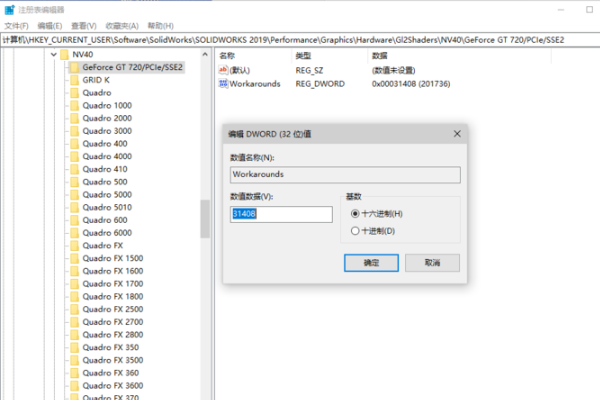Click the Quadro 400 folder icon
Image resolution: width=600 pixels, height=400 pixels.
(x=75, y=144)
